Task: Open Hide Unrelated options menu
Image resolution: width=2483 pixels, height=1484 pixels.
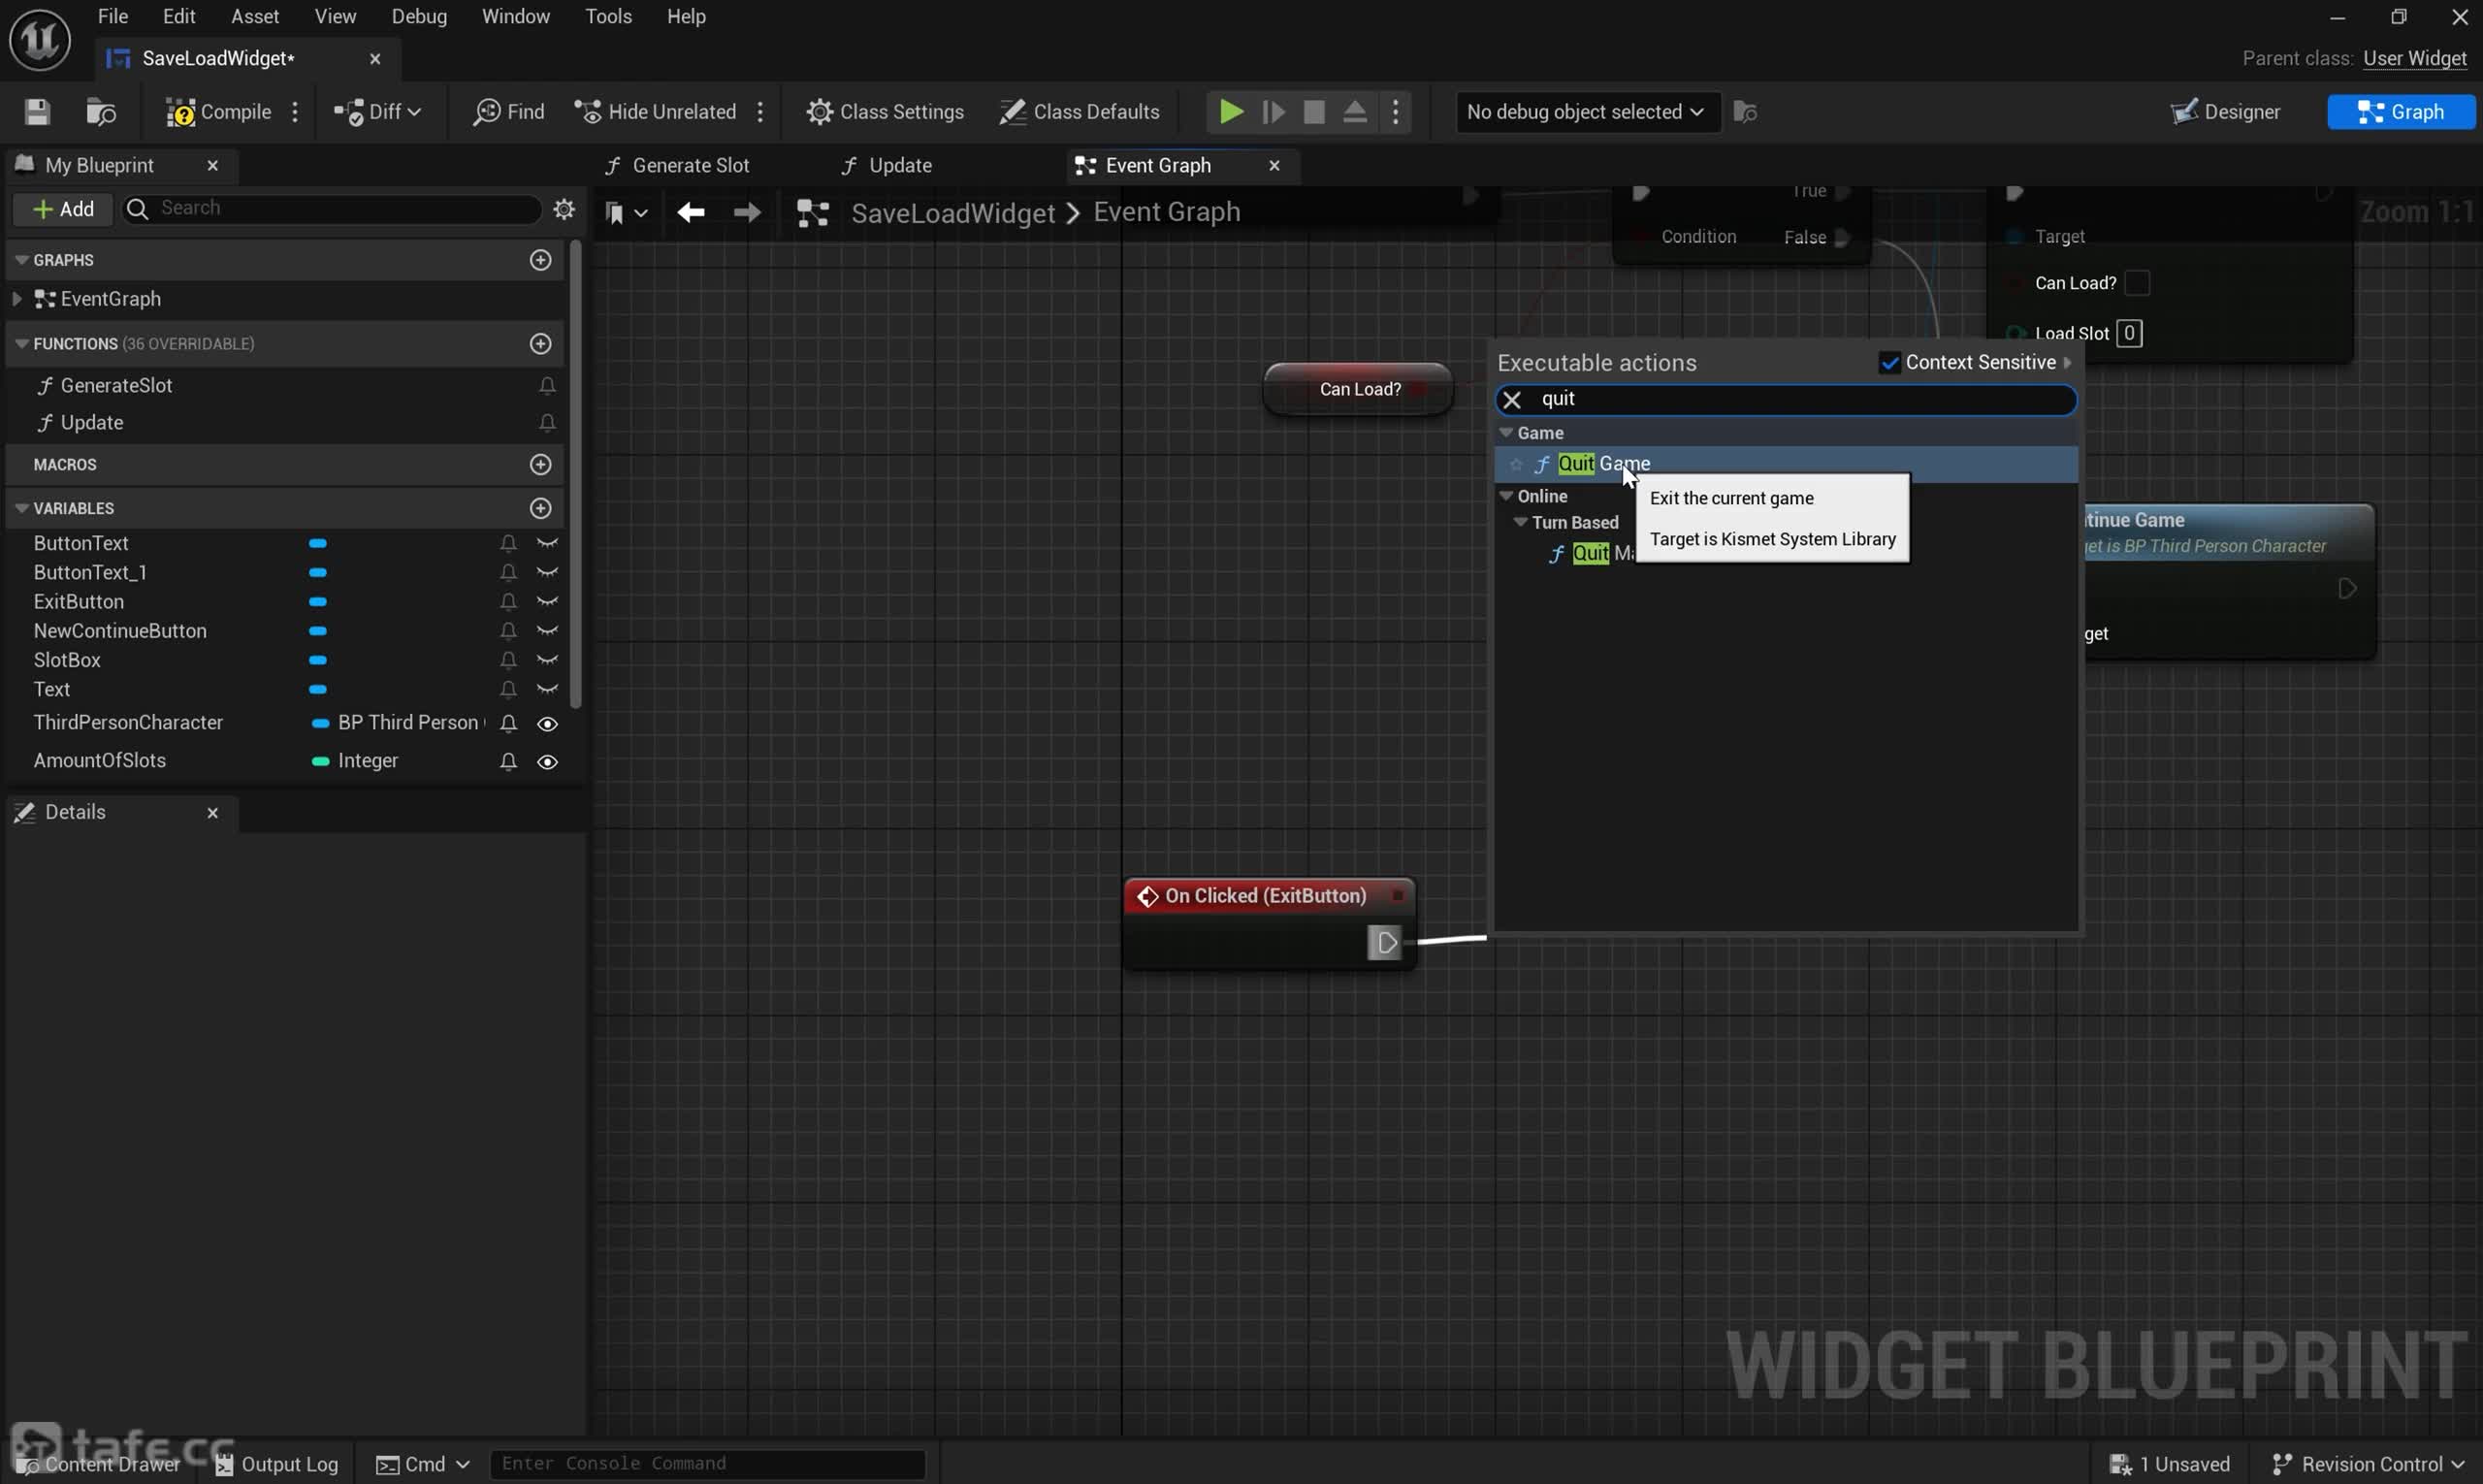Action: tap(761, 112)
